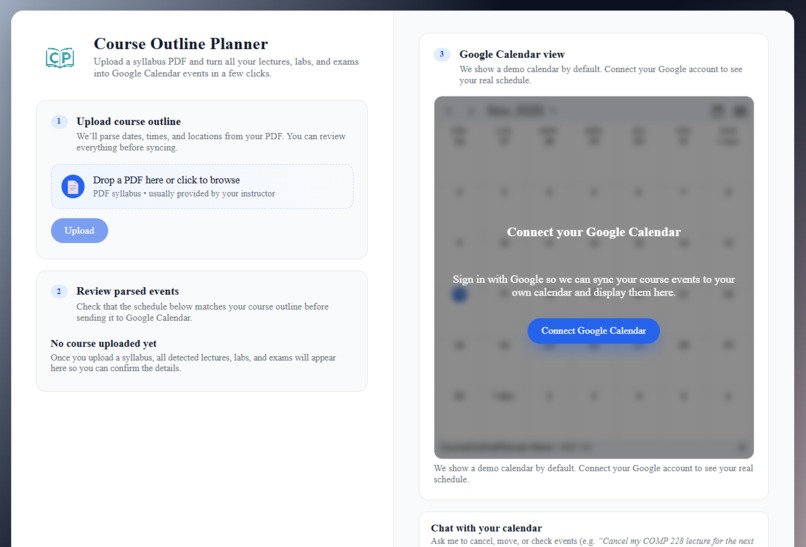Click the blue PDF document icon

(73, 187)
